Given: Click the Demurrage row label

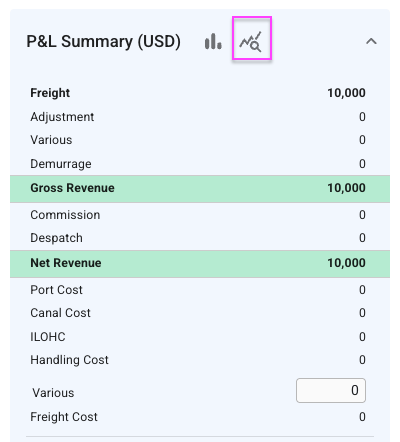Looking at the screenshot, I should point(61,164).
